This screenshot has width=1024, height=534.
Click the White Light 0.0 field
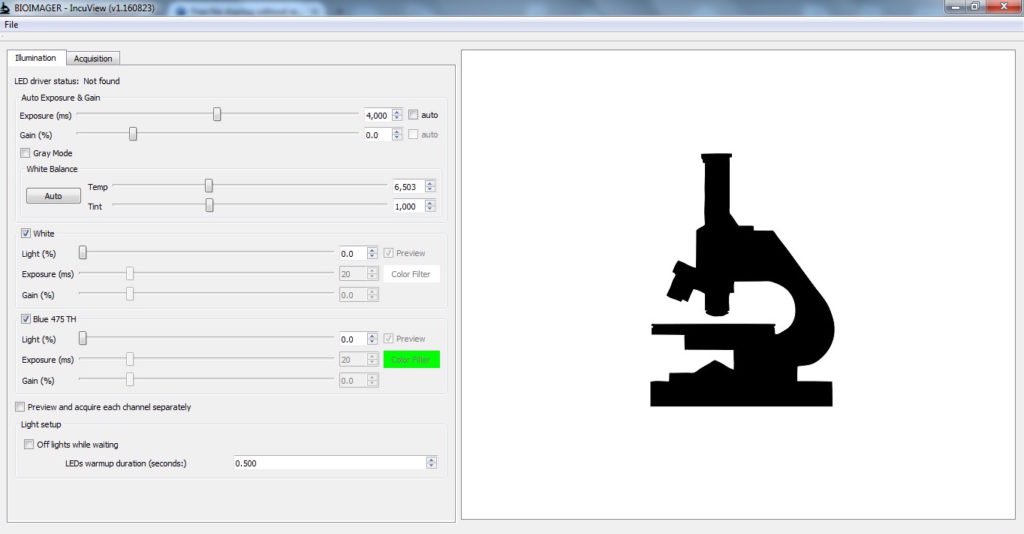[353, 253]
